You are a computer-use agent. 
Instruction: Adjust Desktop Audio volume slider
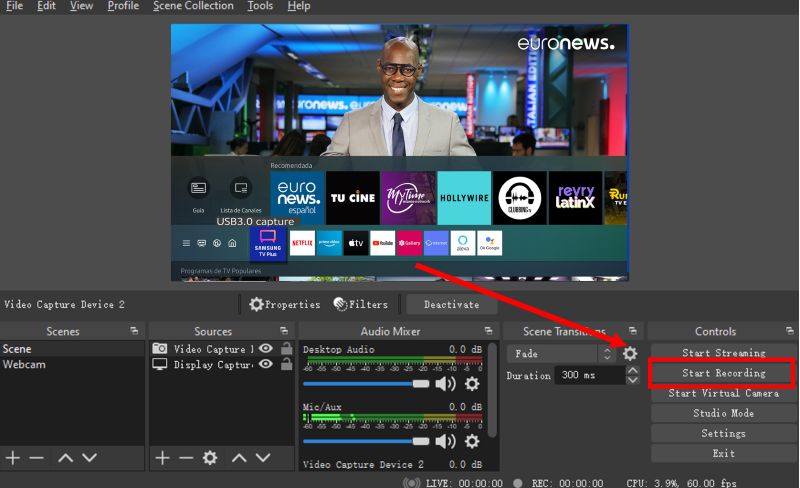pyautogui.click(x=366, y=384)
